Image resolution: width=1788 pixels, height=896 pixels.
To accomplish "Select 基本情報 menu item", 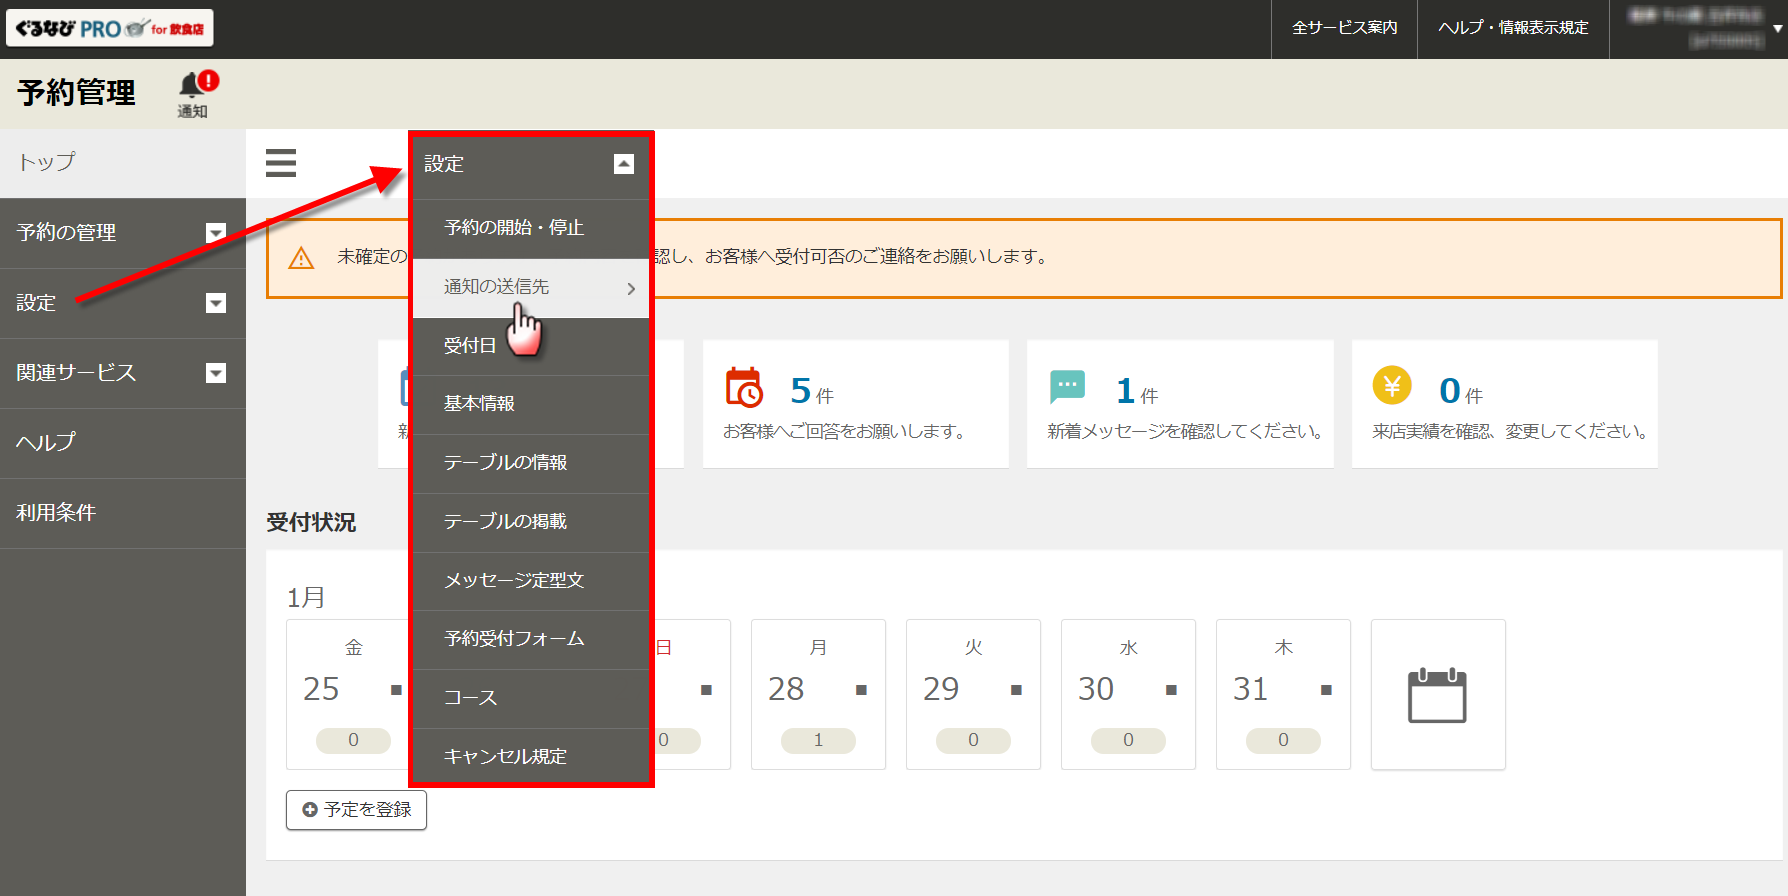I will click(x=531, y=404).
